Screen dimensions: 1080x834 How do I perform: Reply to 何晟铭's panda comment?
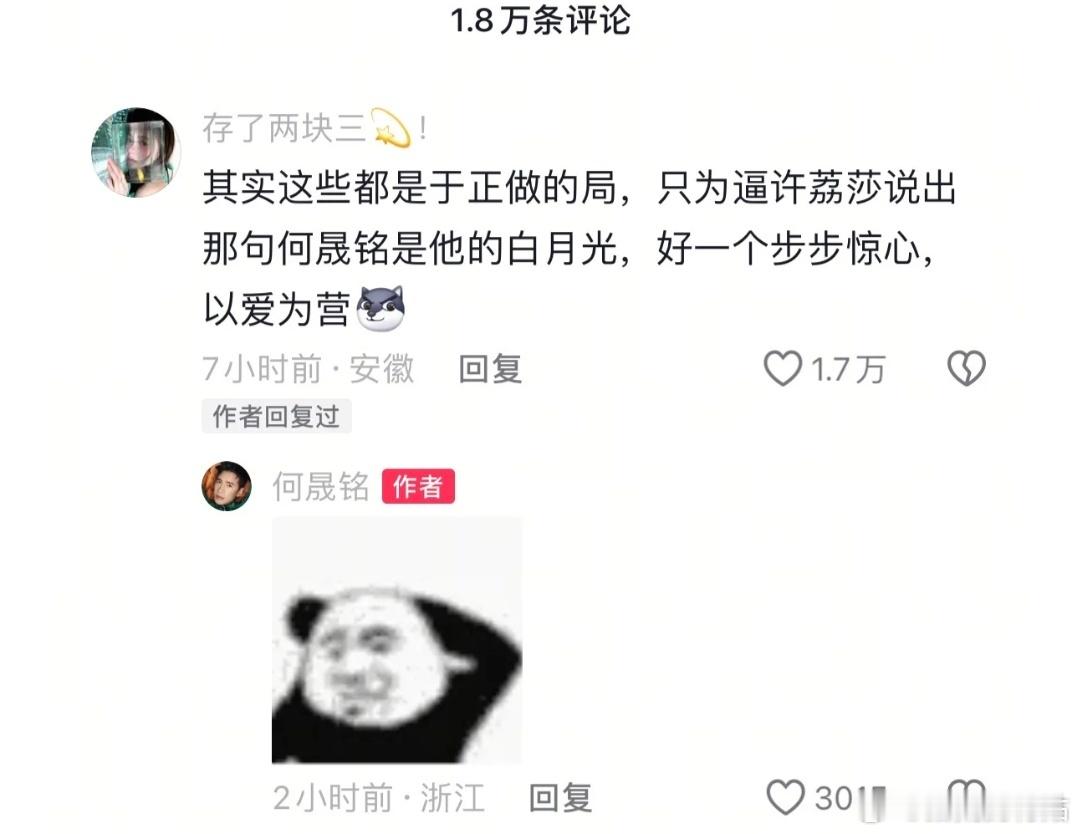560,798
